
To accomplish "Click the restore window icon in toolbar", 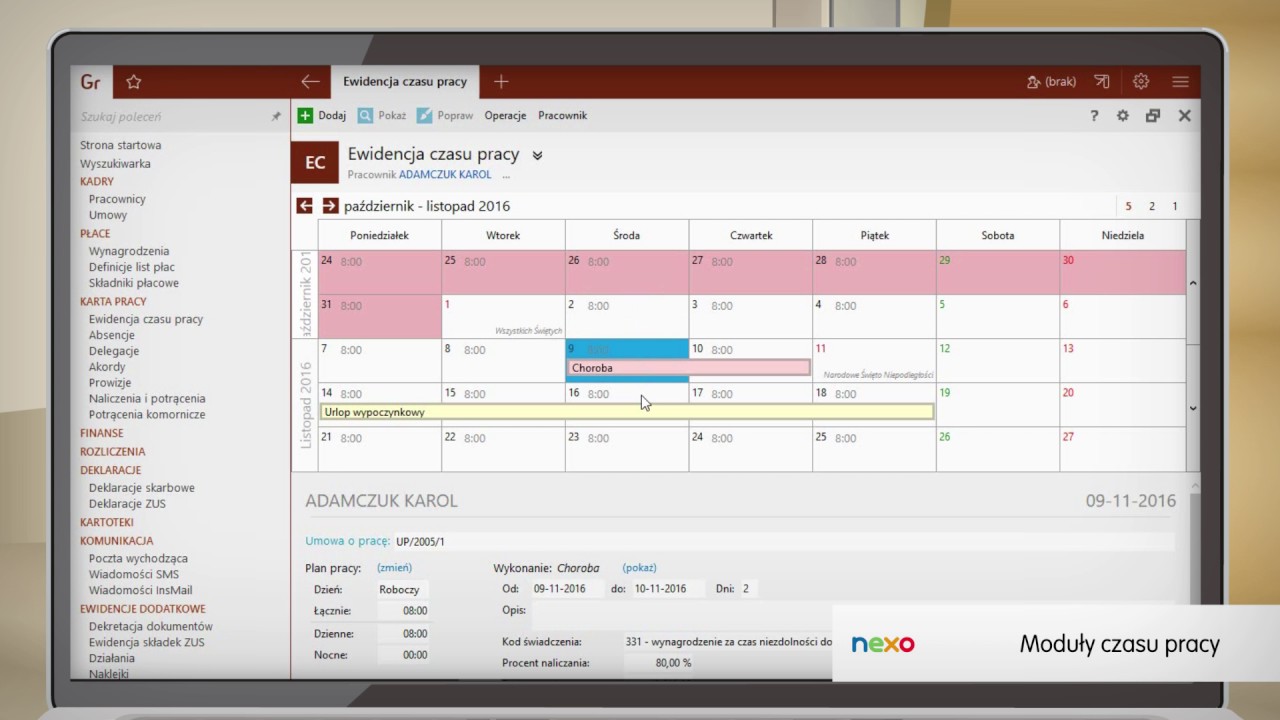I will tap(1153, 115).
